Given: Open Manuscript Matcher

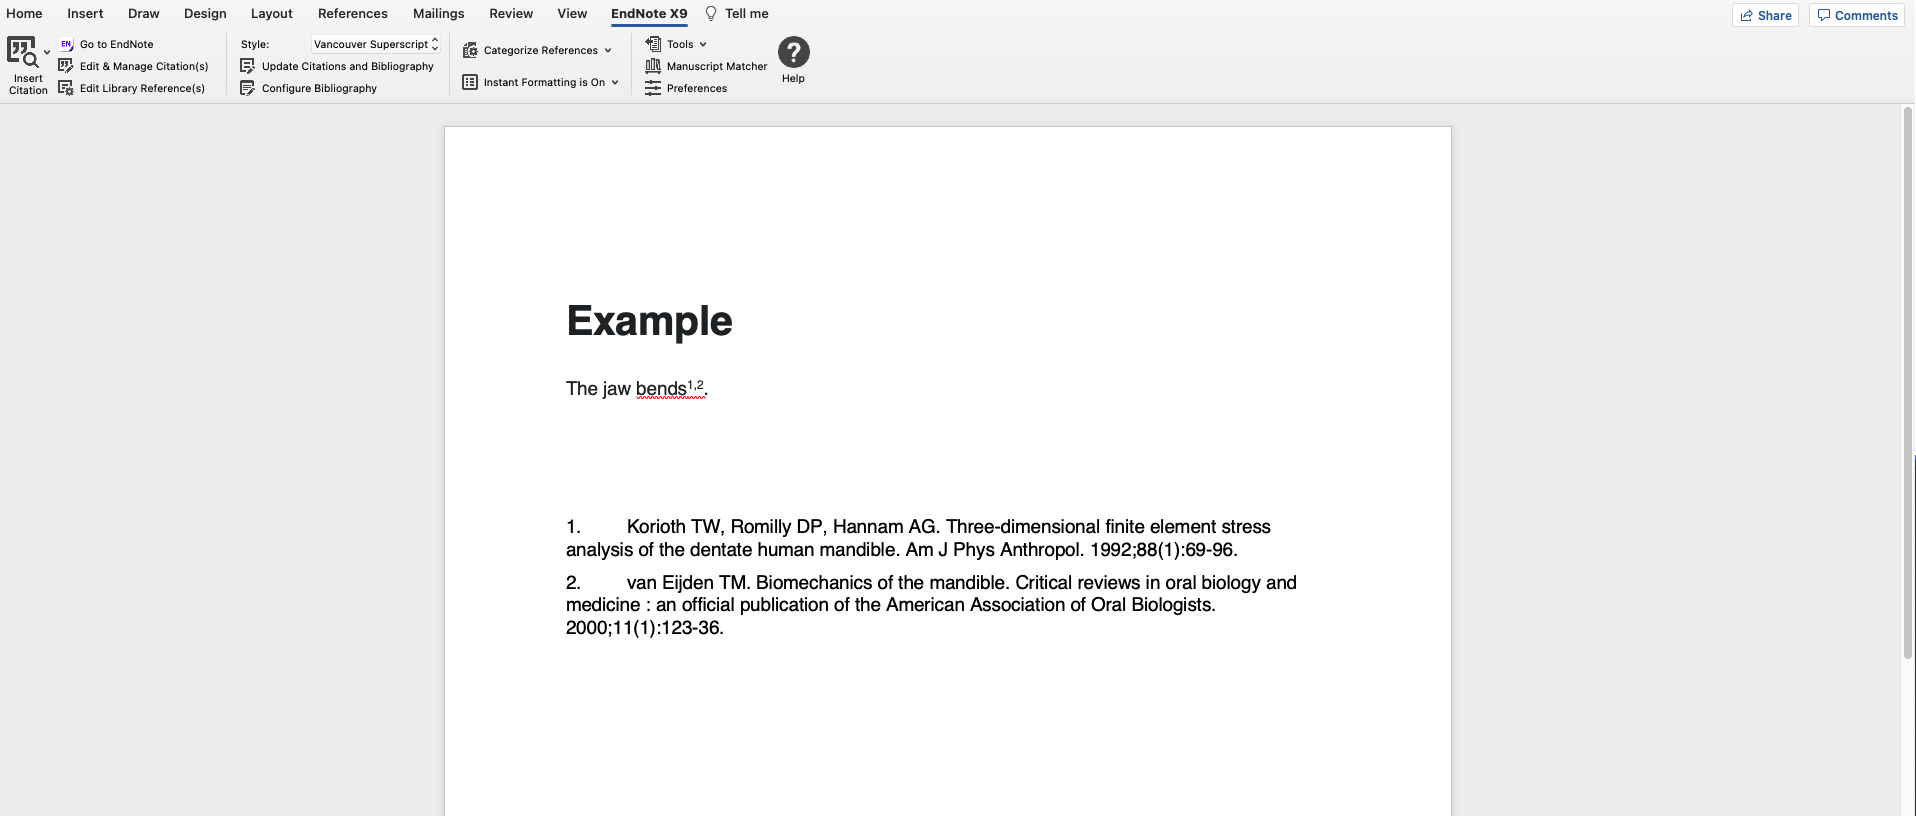Looking at the screenshot, I should pyautogui.click(x=706, y=66).
